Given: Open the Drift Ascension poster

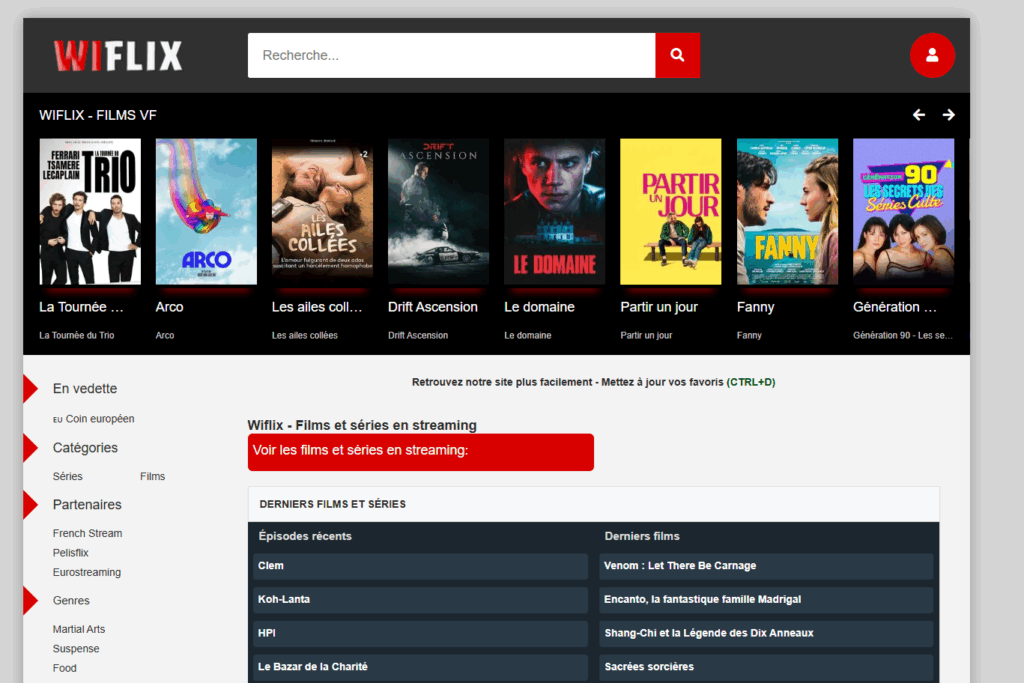Looking at the screenshot, I should (x=438, y=212).
